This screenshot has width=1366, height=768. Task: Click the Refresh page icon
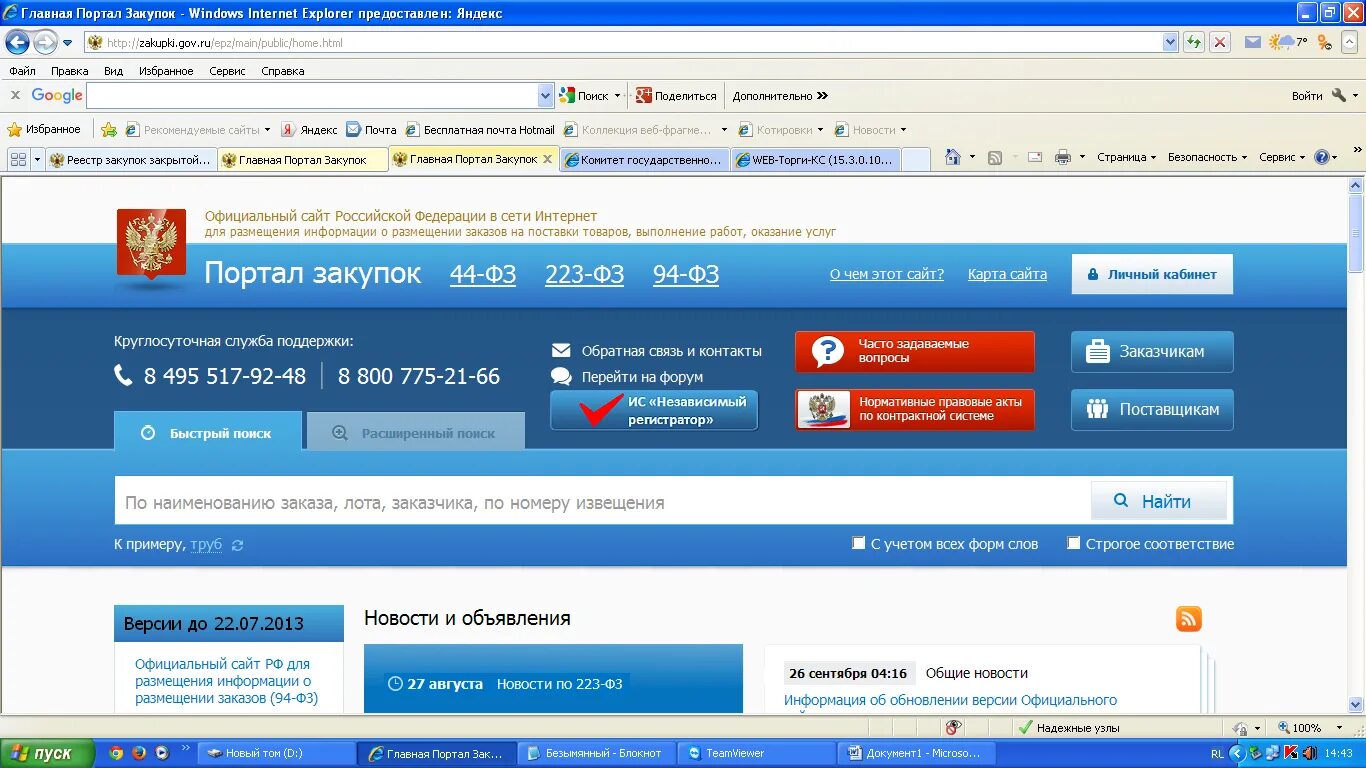(1193, 42)
